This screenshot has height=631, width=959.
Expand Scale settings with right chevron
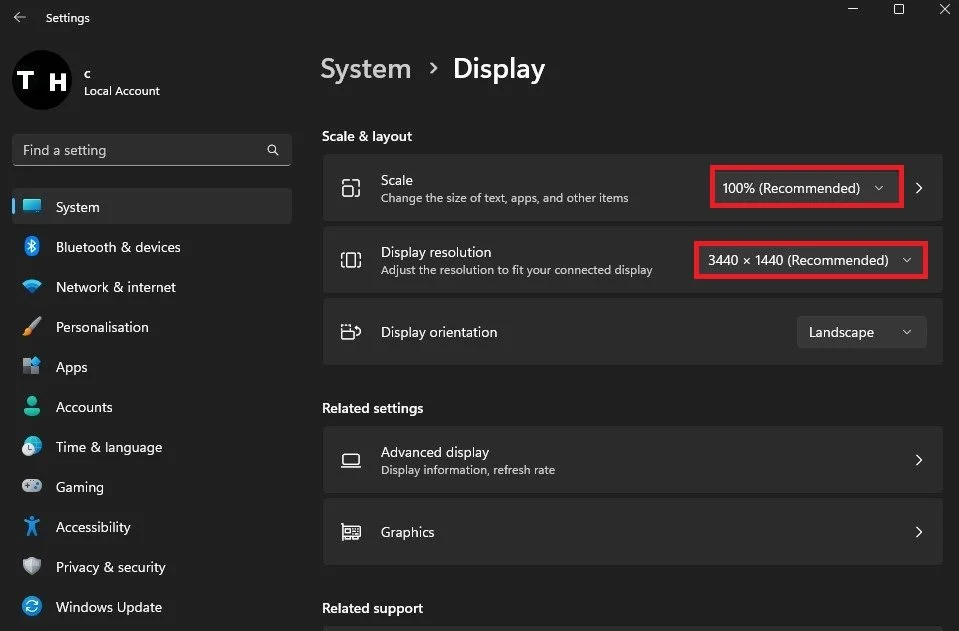pyautogui.click(x=919, y=188)
